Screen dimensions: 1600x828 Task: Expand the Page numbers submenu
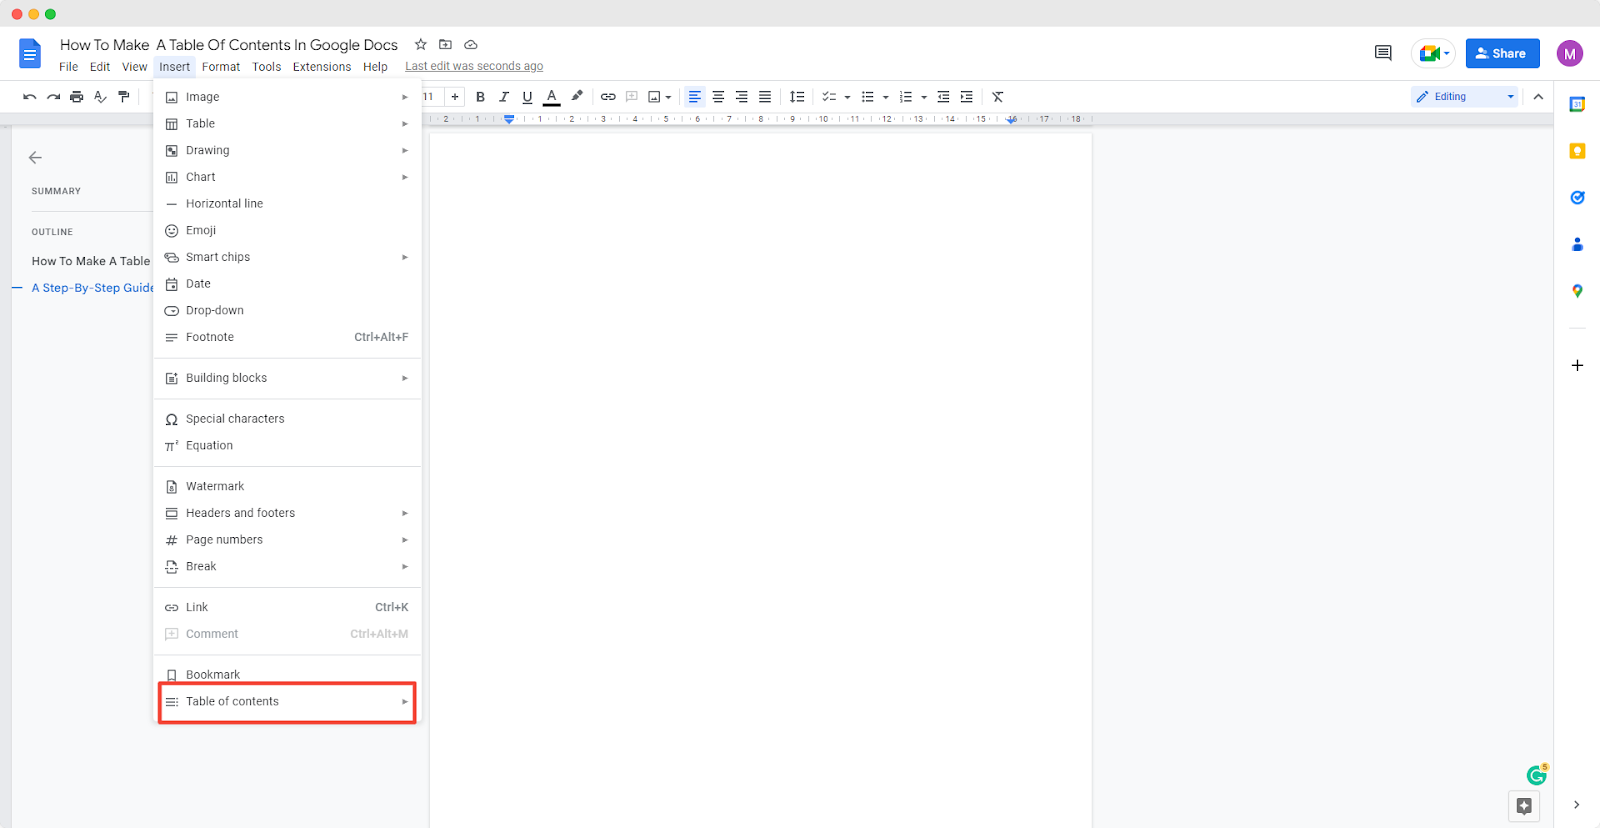point(287,540)
